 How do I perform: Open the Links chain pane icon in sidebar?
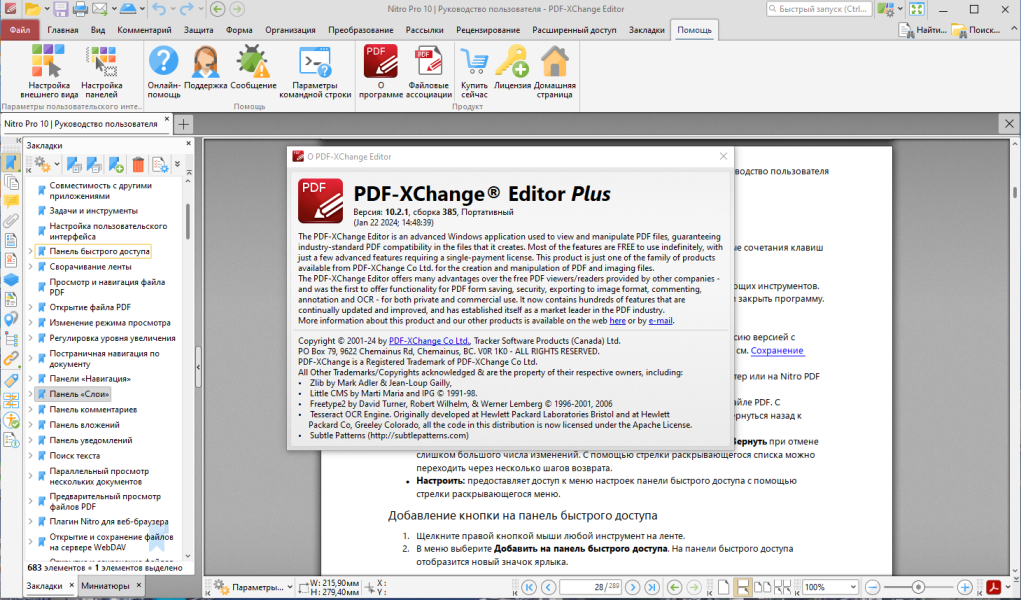tap(11, 359)
